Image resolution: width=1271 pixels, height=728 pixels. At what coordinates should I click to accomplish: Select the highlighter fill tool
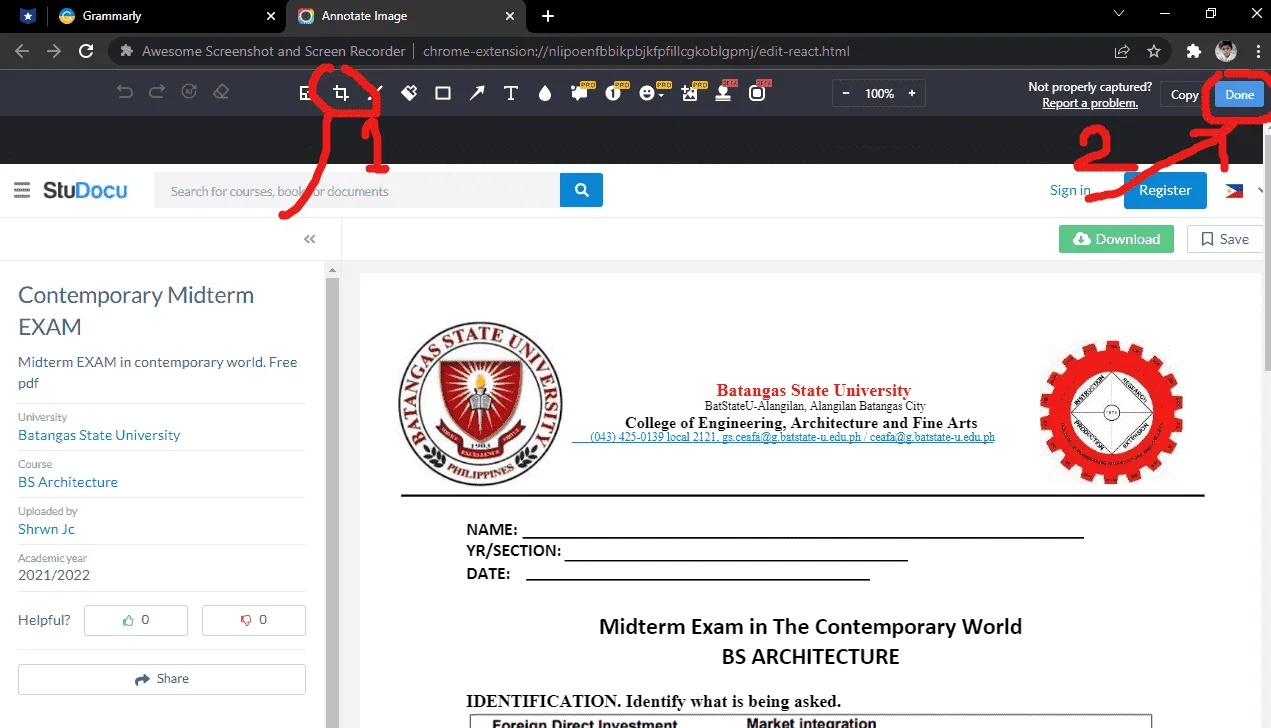point(409,93)
